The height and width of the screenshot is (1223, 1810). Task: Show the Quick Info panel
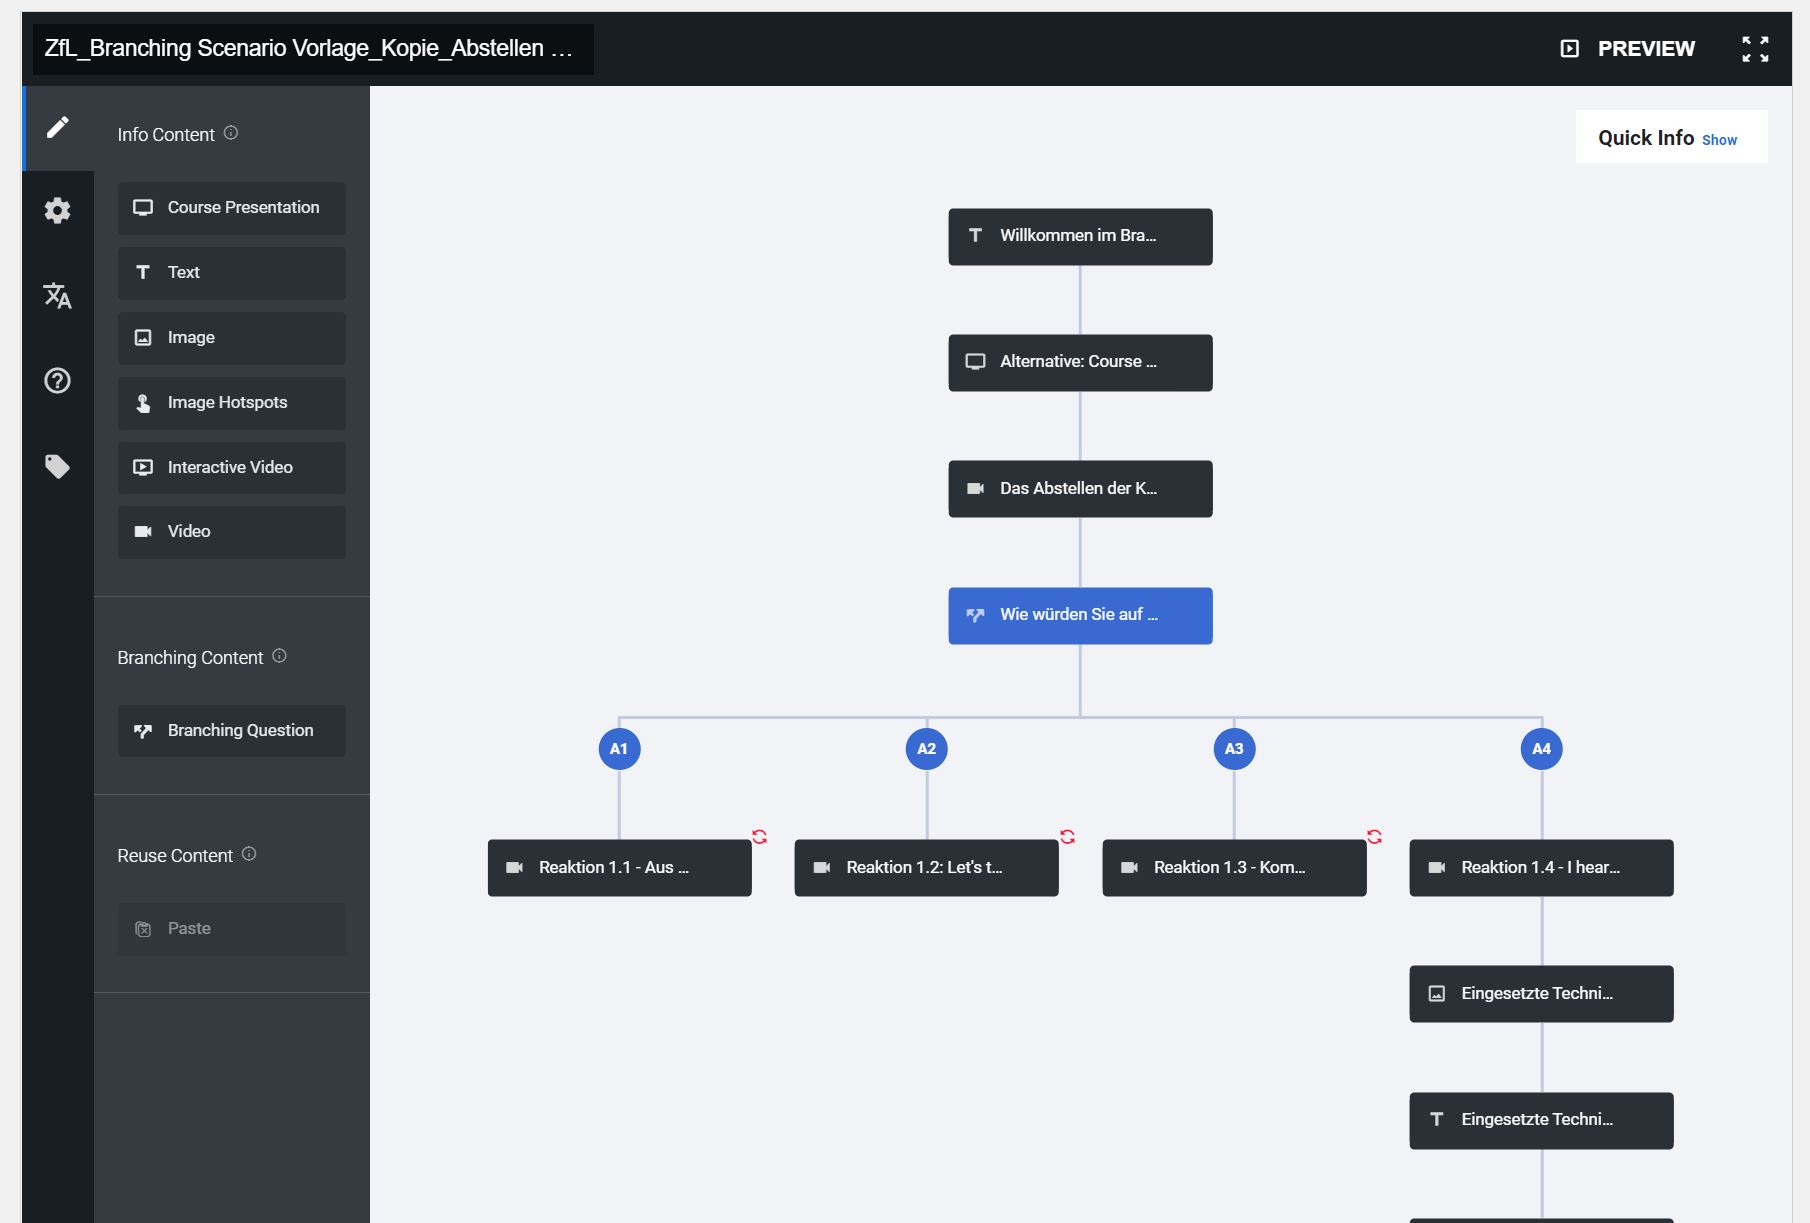point(1719,140)
